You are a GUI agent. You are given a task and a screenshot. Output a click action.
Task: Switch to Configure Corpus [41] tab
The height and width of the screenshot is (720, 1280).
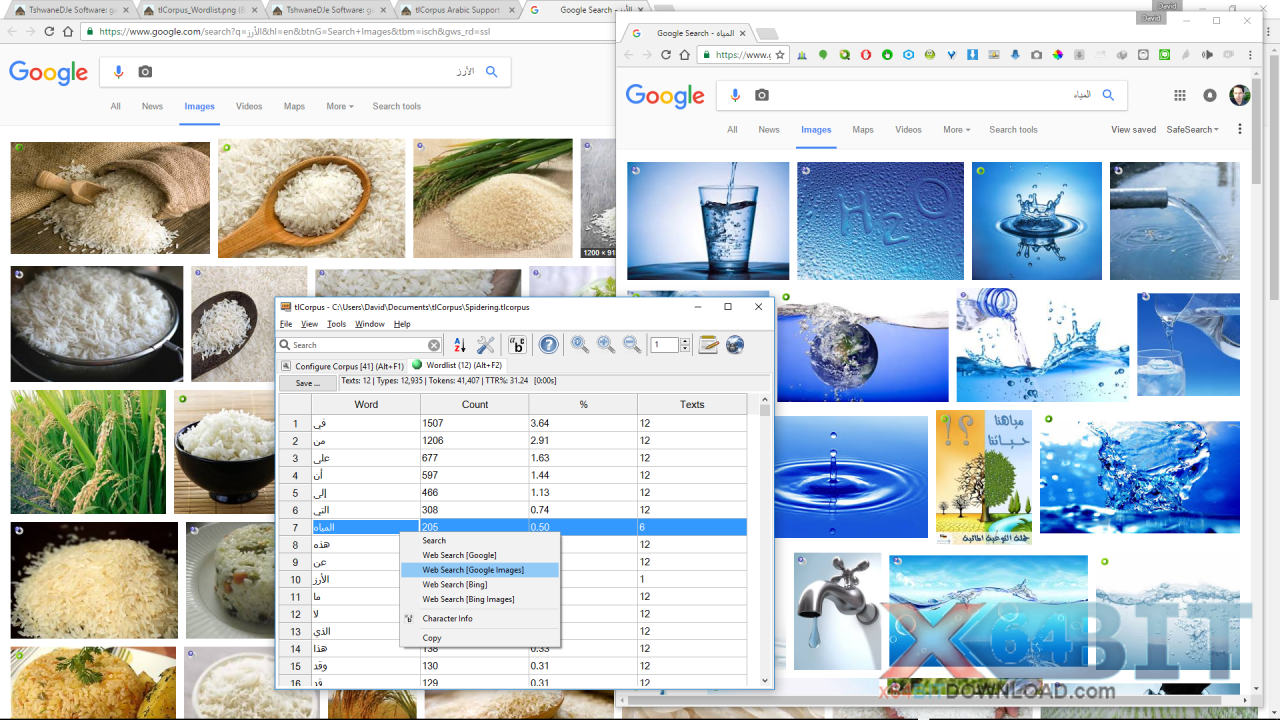pyautogui.click(x=343, y=366)
